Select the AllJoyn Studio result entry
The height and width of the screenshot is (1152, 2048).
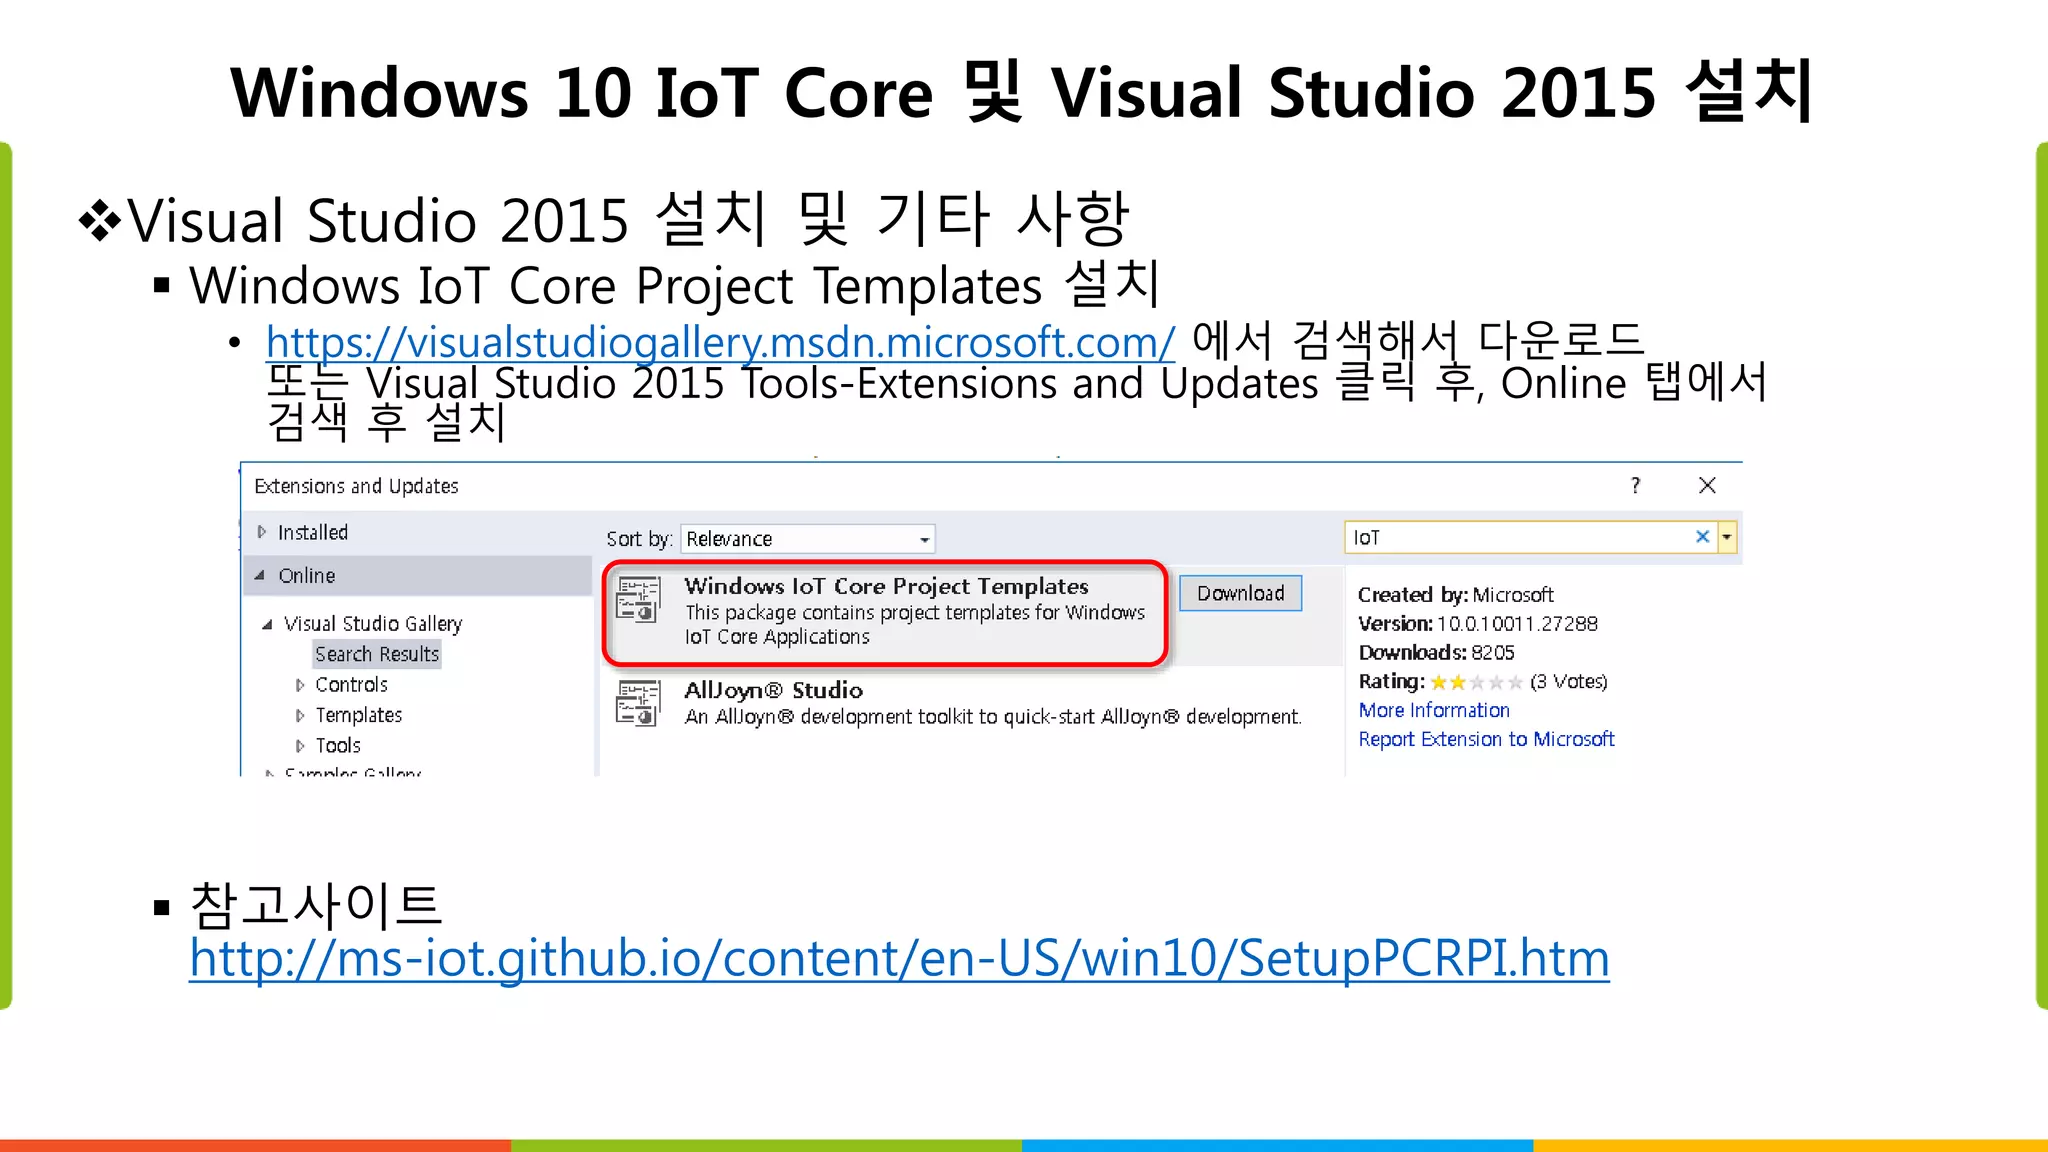point(970,703)
